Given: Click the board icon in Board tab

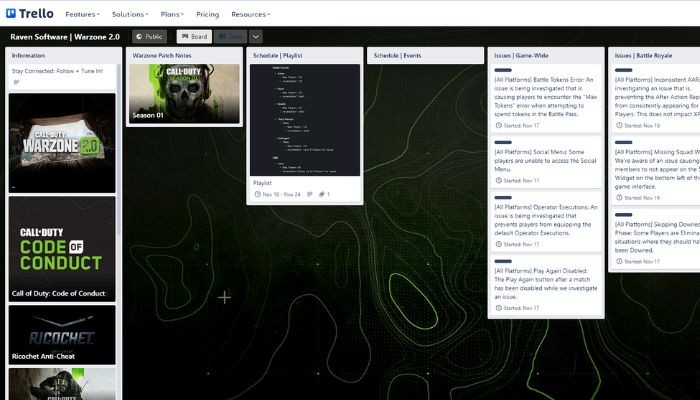Looking at the screenshot, I should pyautogui.click(x=185, y=37).
